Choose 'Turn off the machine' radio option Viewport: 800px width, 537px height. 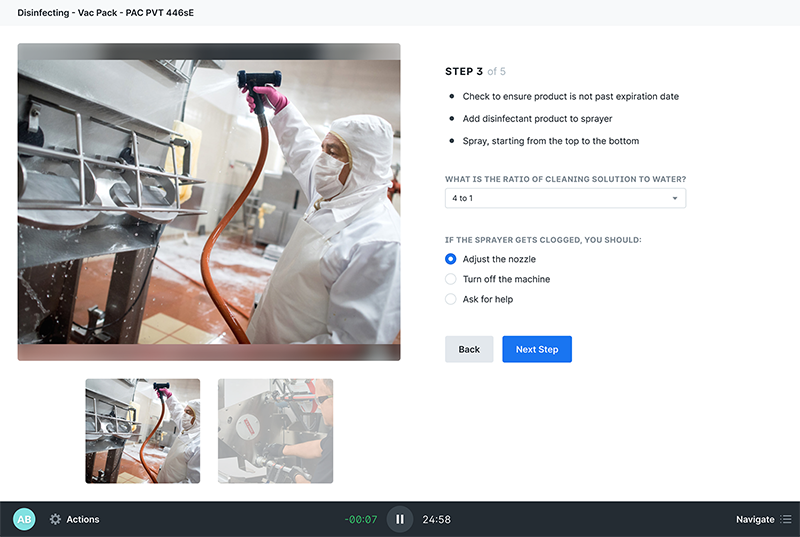pyautogui.click(x=451, y=279)
